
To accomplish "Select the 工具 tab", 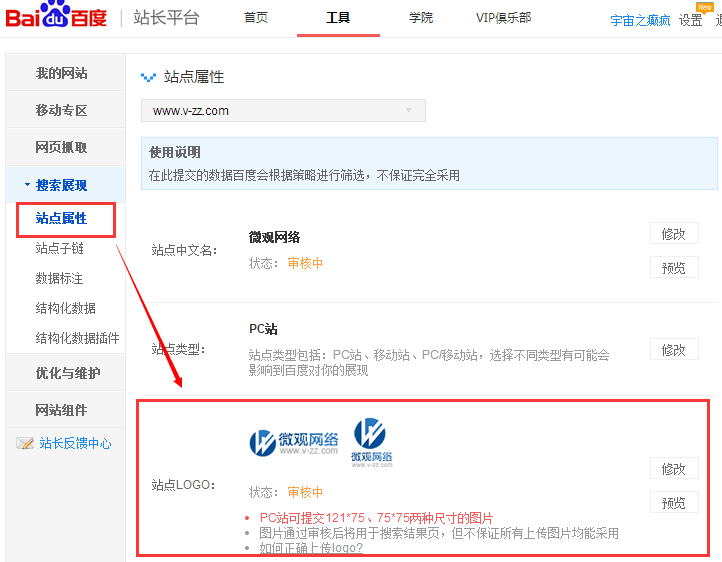I will 338,18.
